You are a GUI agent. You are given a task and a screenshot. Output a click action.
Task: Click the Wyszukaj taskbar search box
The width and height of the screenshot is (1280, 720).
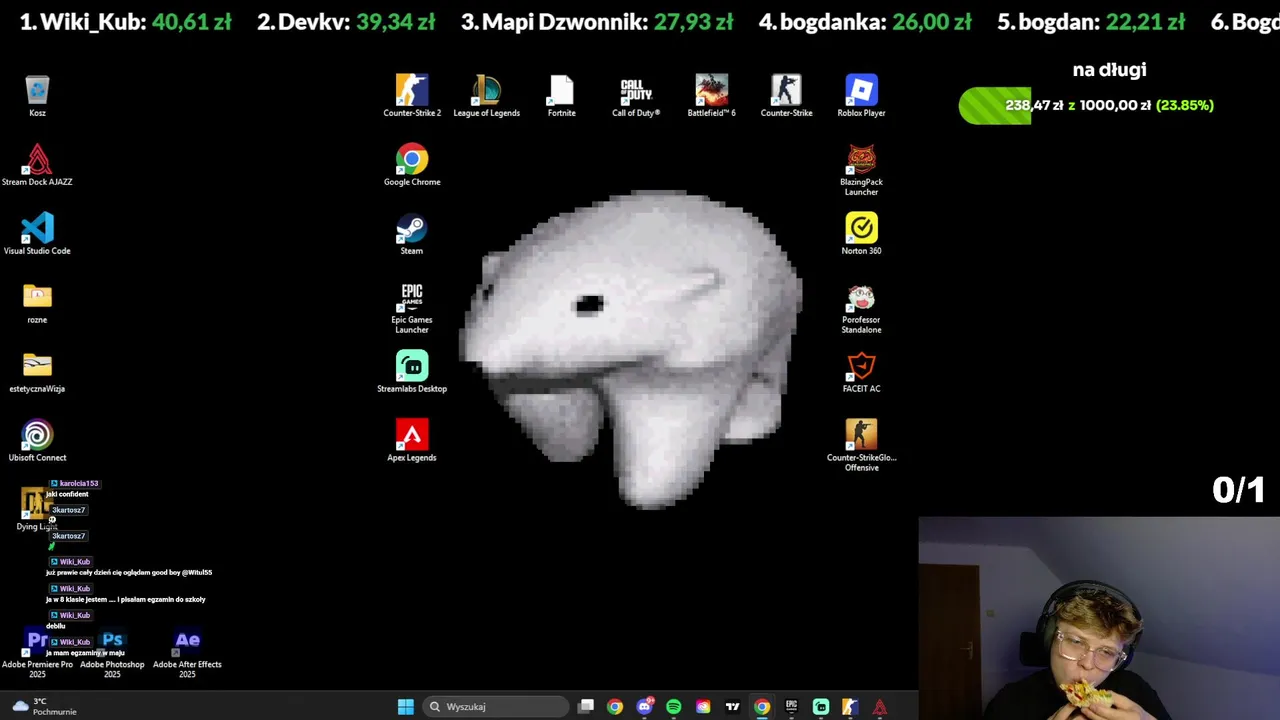pos(495,707)
